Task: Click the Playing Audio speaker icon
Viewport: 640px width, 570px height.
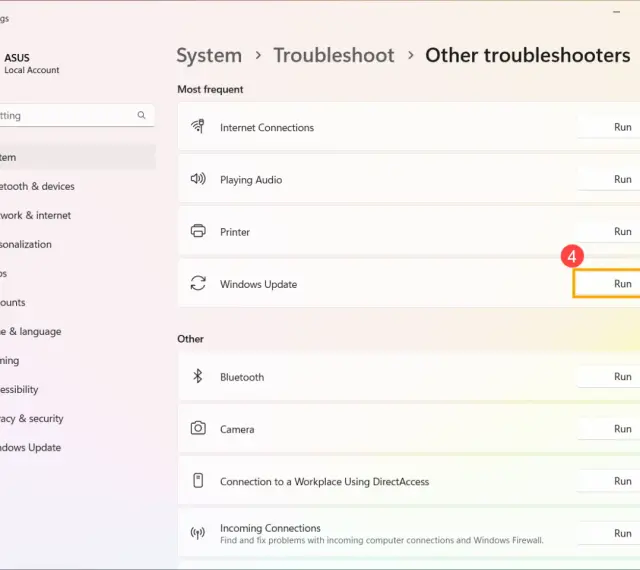Action: (x=198, y=179)
